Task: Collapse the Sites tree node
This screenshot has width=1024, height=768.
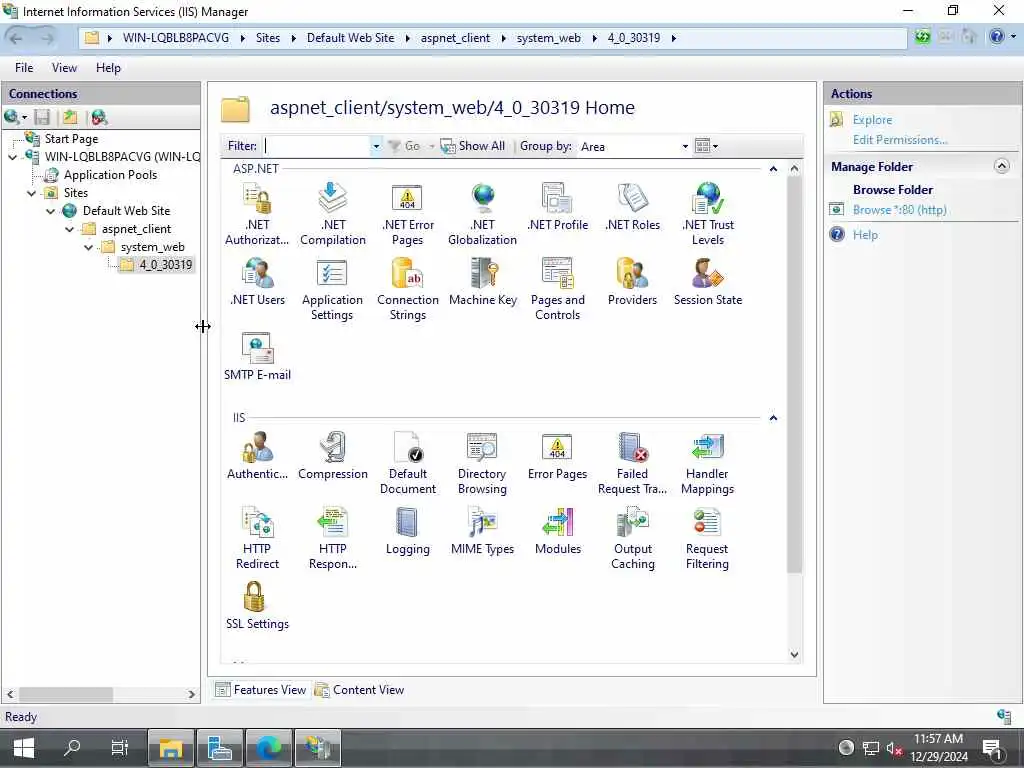Action: (x=31, y=193)
